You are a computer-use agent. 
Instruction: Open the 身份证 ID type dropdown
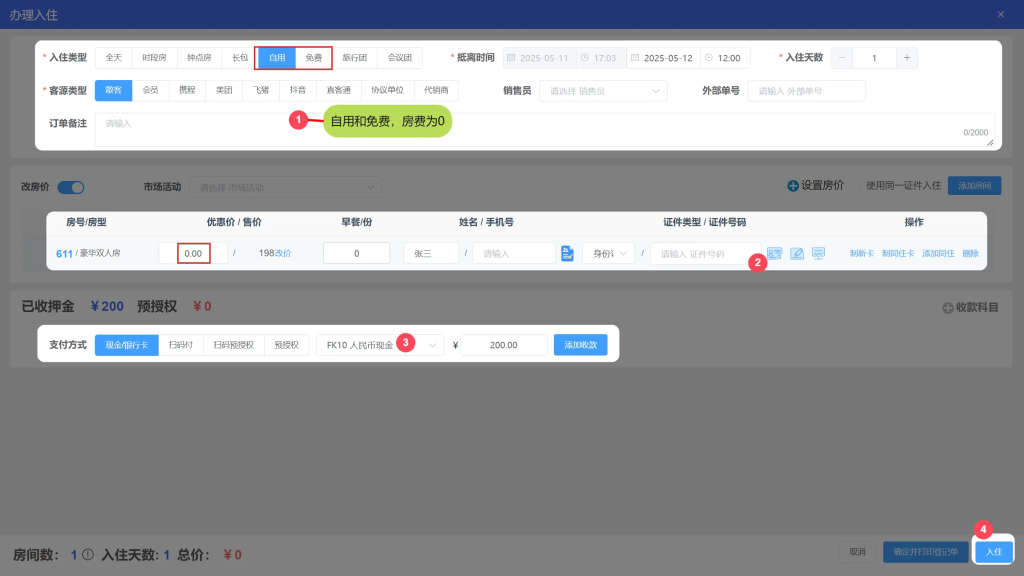pos(608,254)
